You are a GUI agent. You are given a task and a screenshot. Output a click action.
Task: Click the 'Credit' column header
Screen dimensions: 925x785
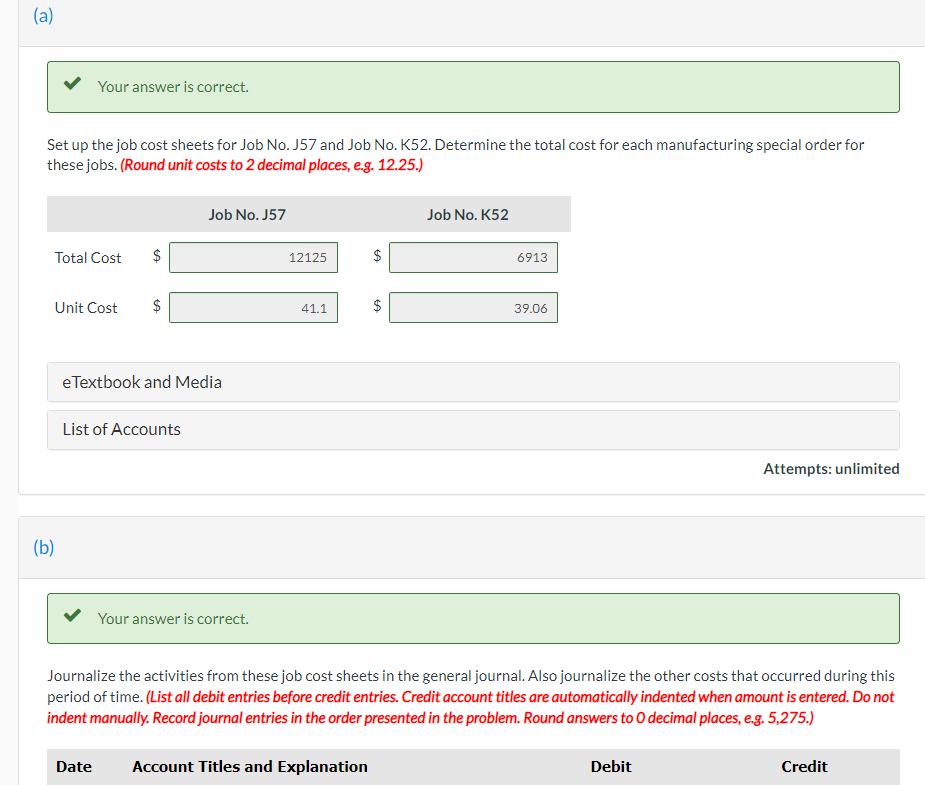click(x=805, y=767)
